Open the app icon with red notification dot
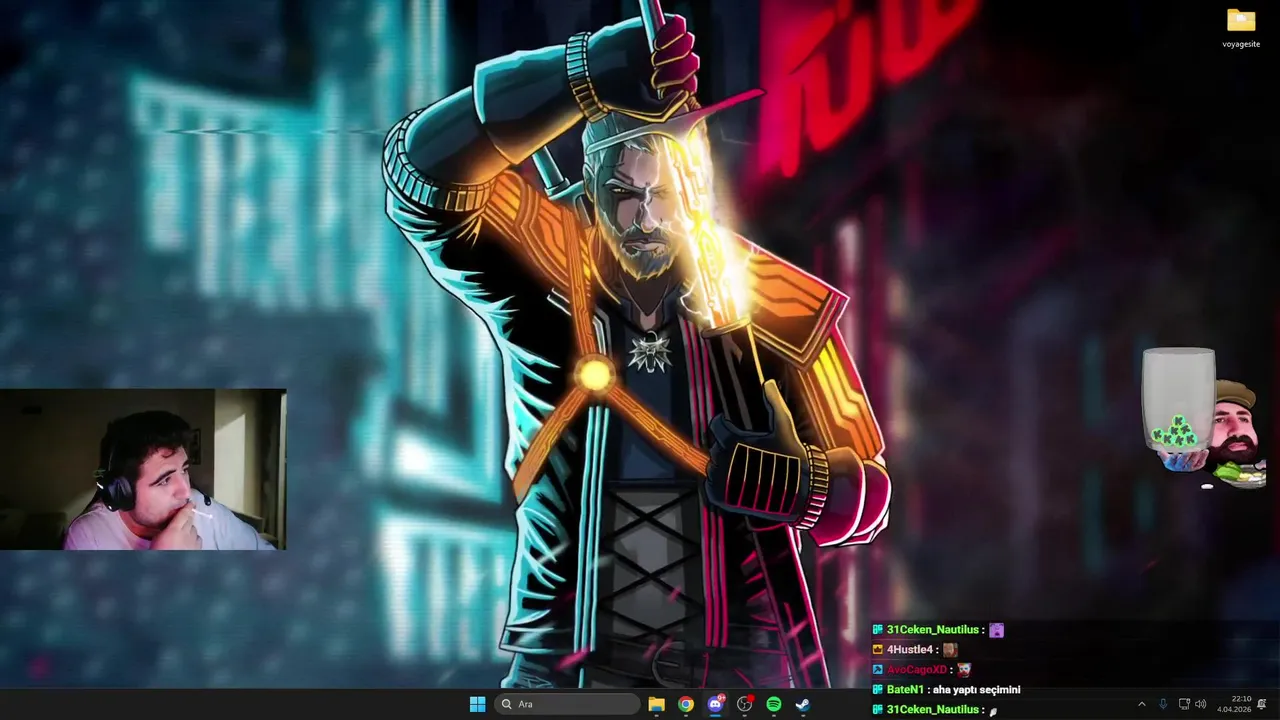Viewport: 1280px width, 720px height. coord(744,704)
